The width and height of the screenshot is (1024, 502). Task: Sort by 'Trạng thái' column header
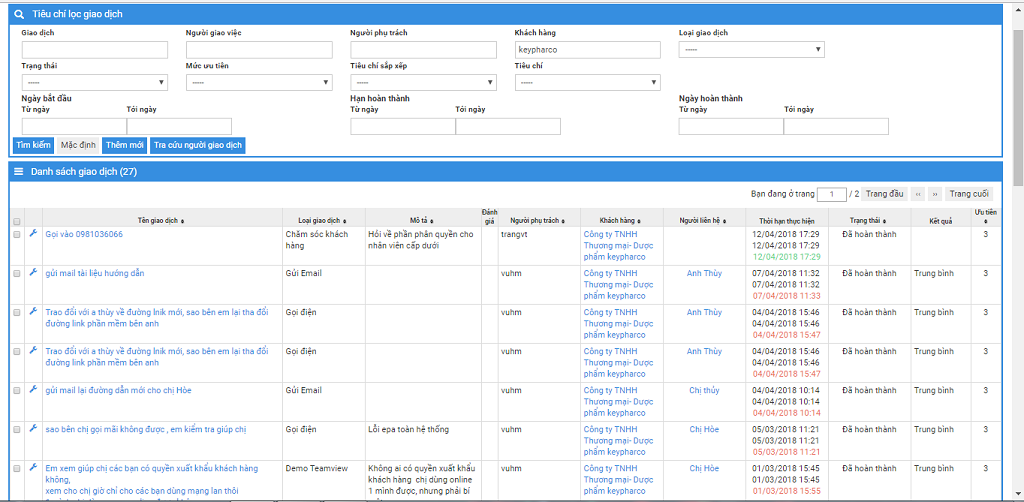pyautogui.click(x=869, y=221)
